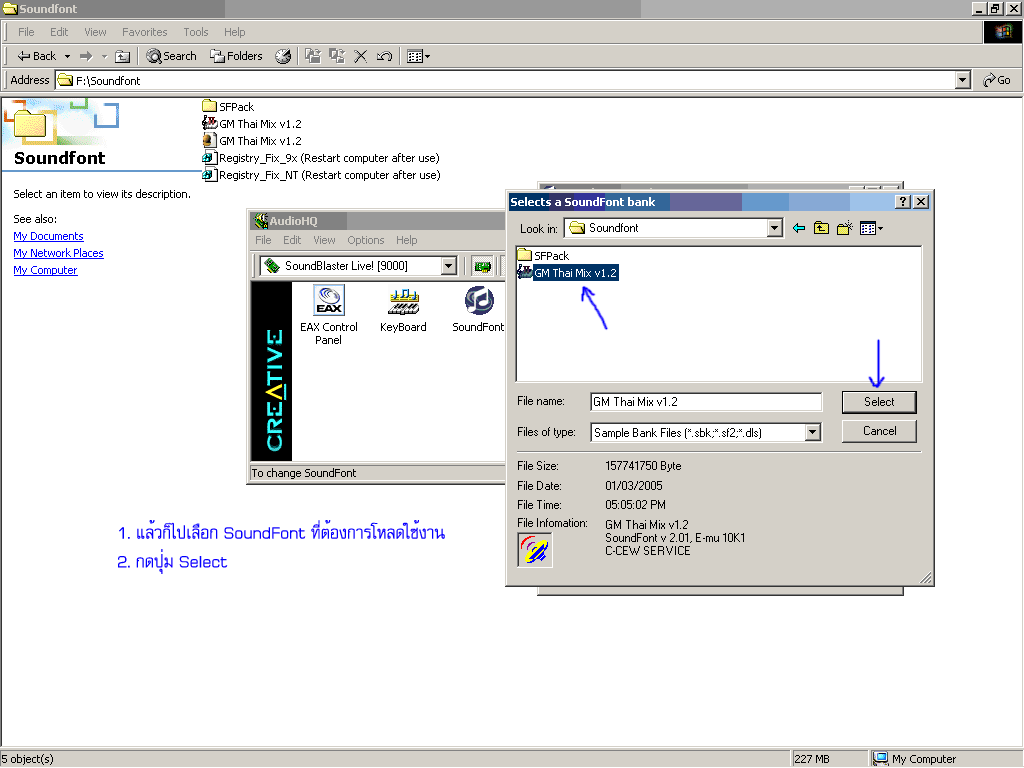Select the SFPack folder in Explorer file list
The height and width of the screenshot is (768, 1024).
229,106
